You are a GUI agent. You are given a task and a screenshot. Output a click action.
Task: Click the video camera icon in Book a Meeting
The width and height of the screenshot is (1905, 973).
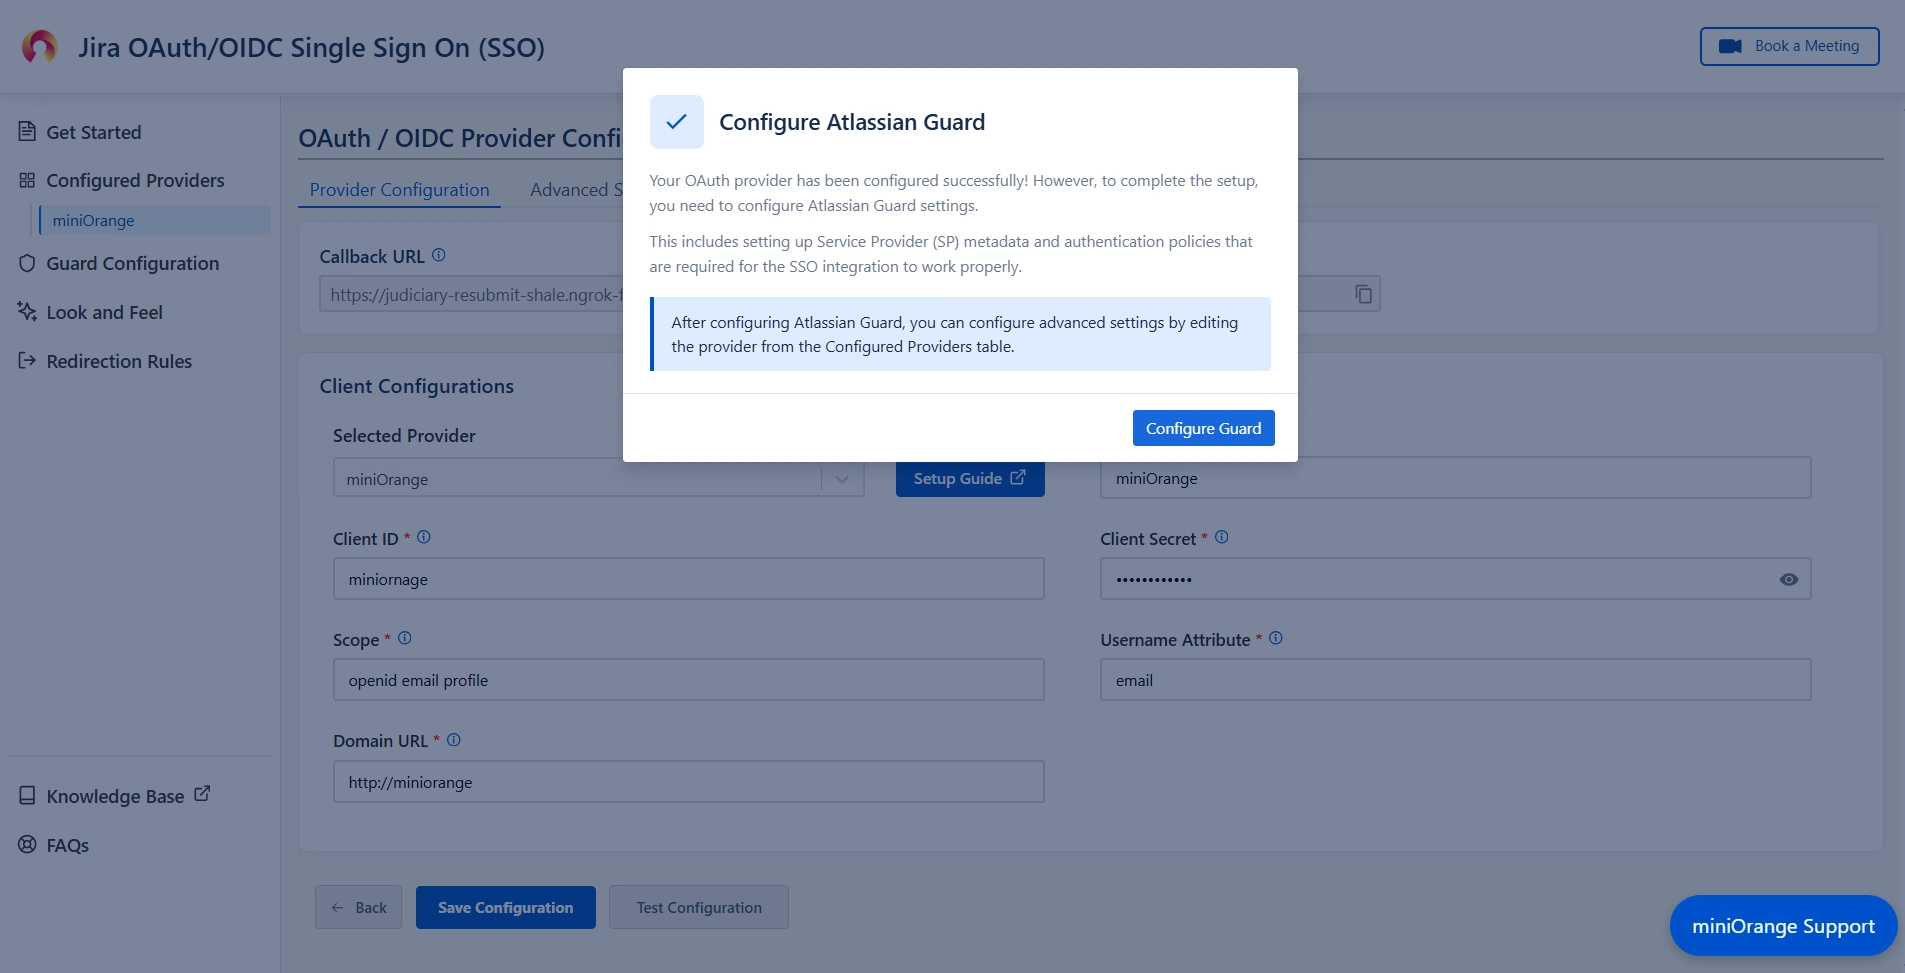point(1730,46)
